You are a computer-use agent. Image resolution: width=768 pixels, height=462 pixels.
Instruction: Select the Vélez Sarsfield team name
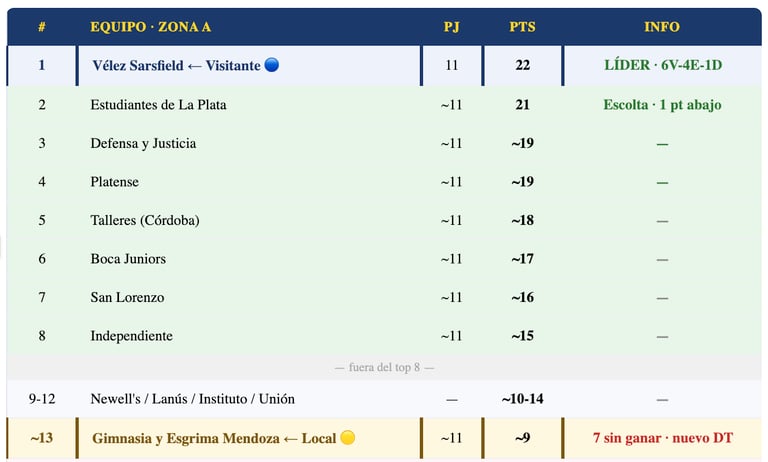click(138, 65)
